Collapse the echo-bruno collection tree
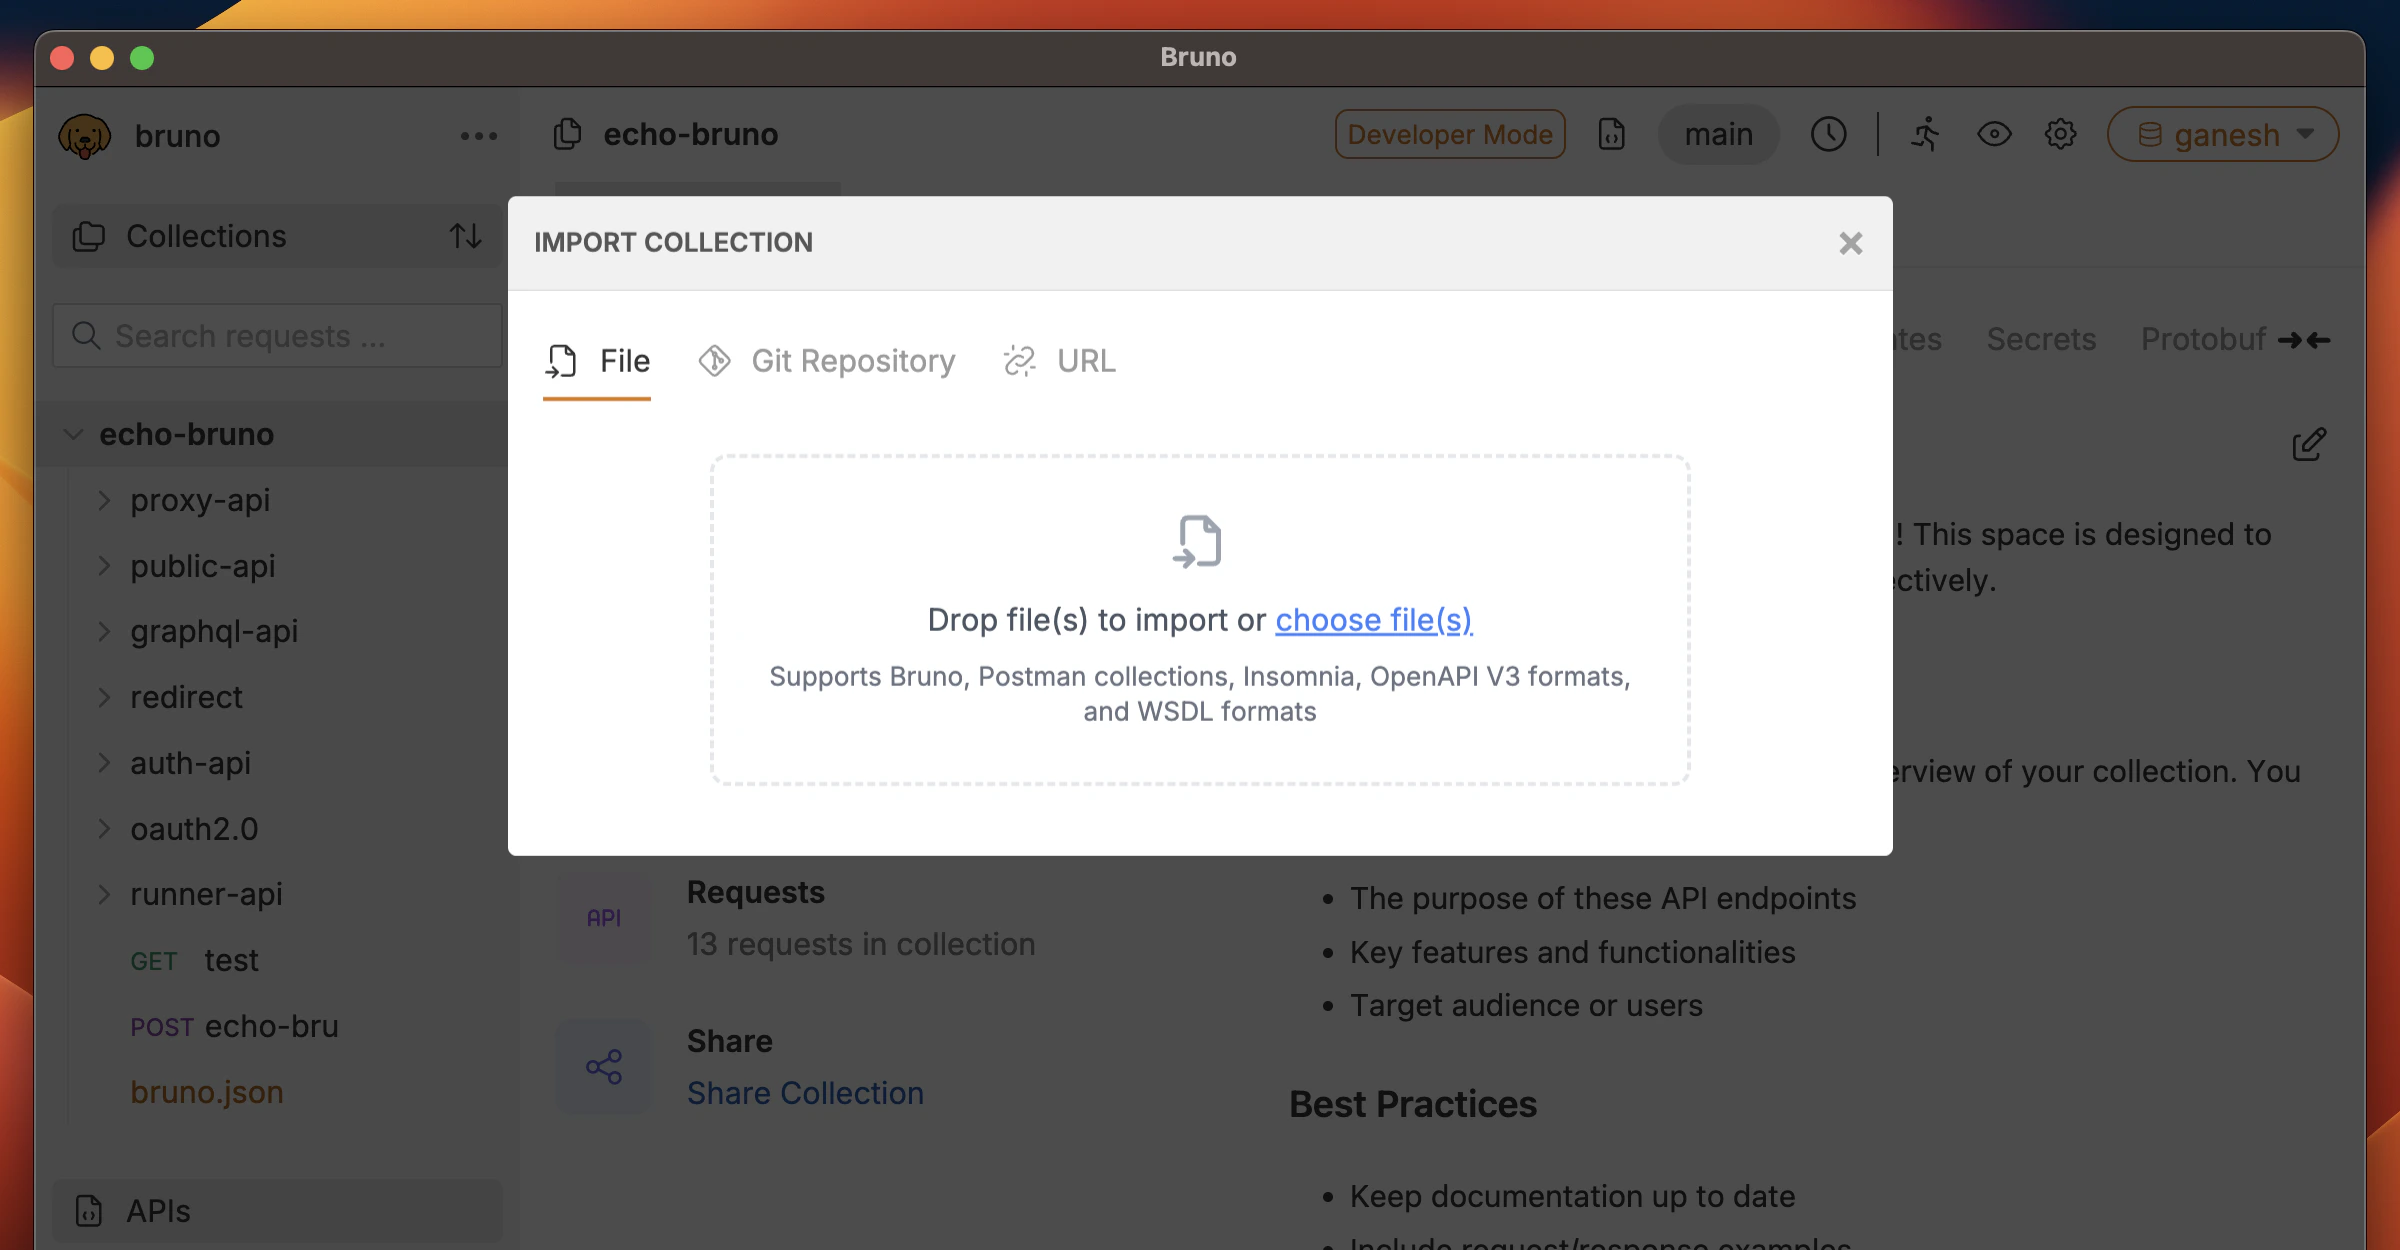This screenshot has height=1250, width=2400. click(72, 434)
